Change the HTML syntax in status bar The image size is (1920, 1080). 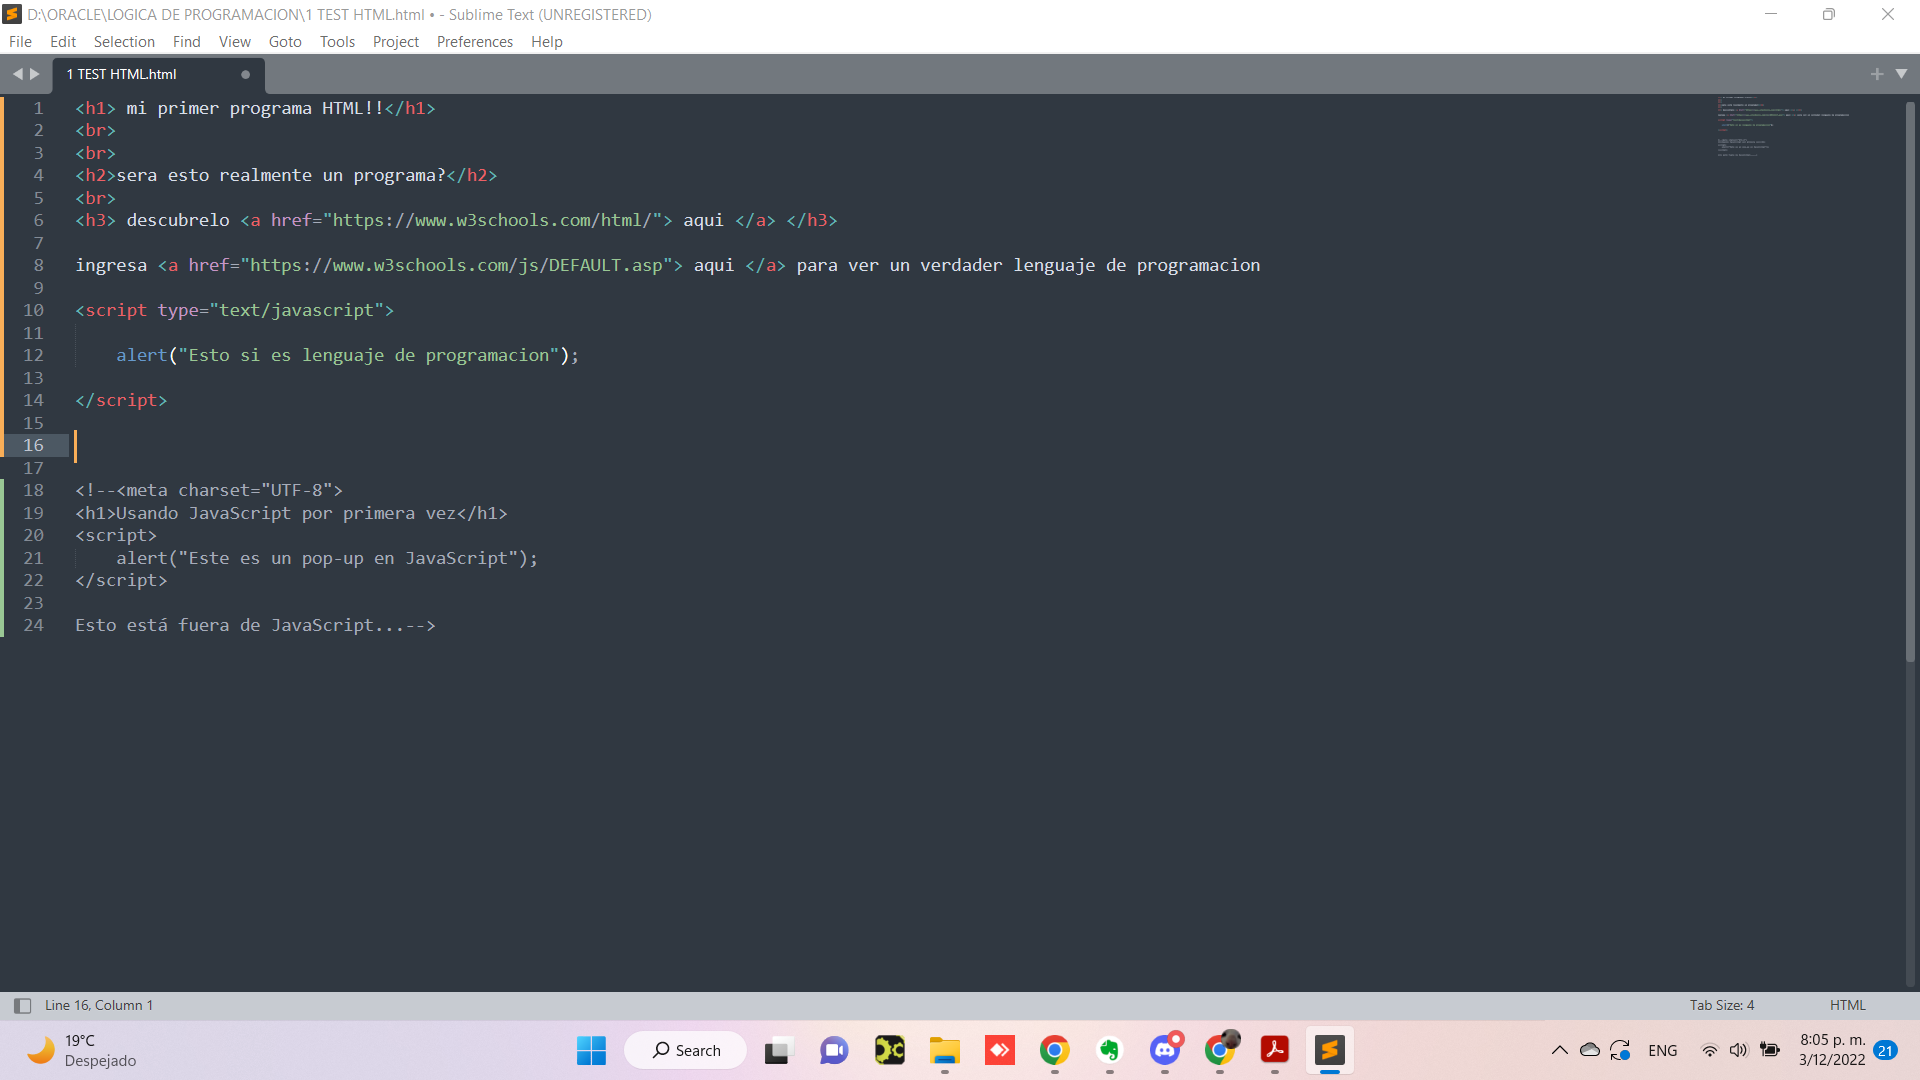1847,1005
